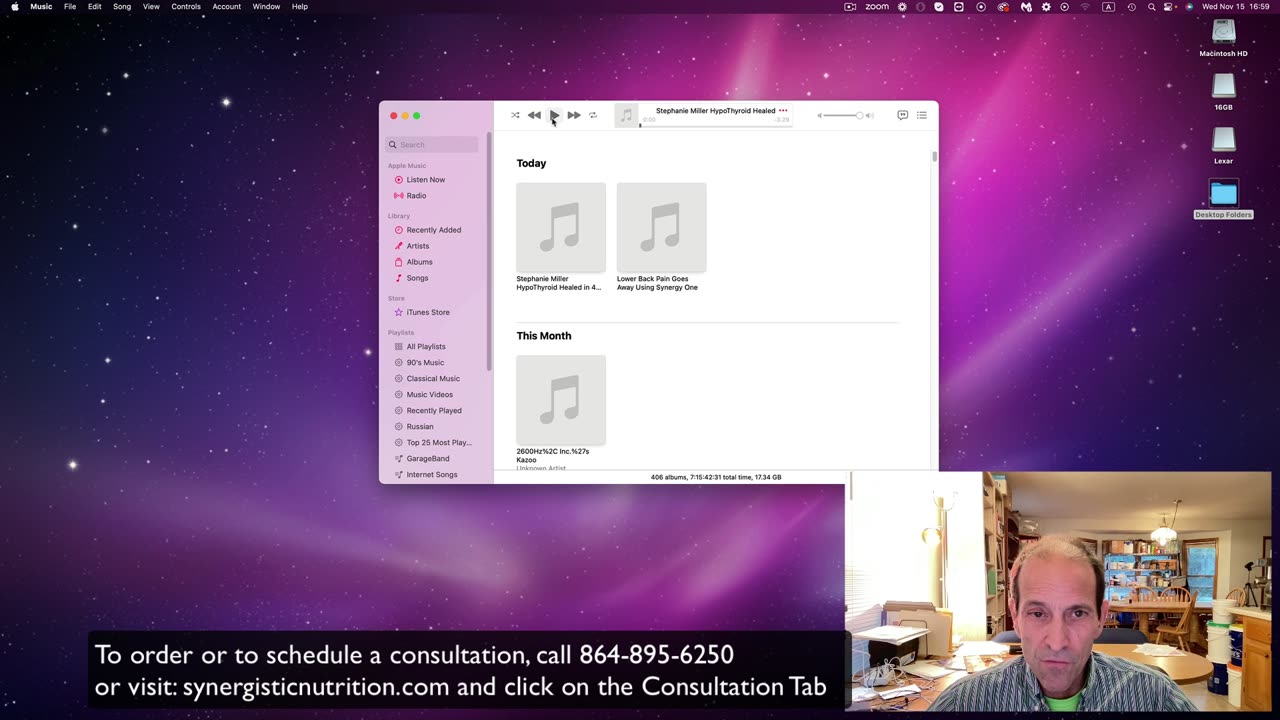Open Spotlight search magnifier icon
The height and width of the screenshot is (720, 1280).
point(1151,7)
